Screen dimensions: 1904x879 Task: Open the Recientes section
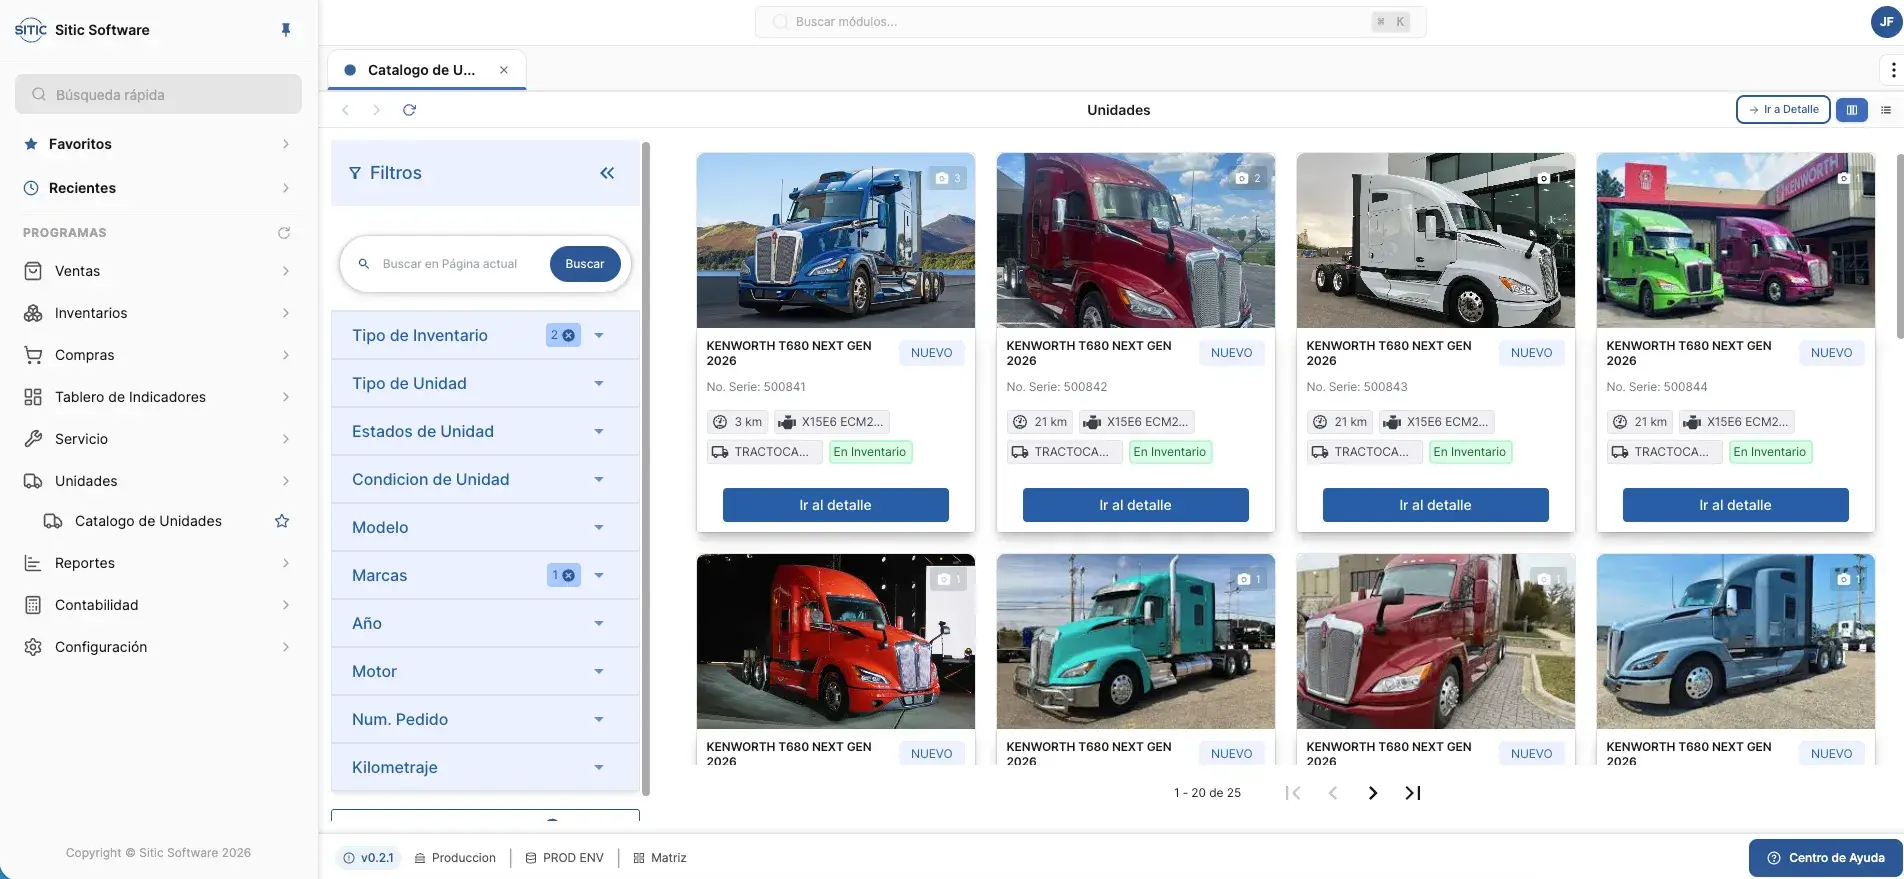click(158, 188)
